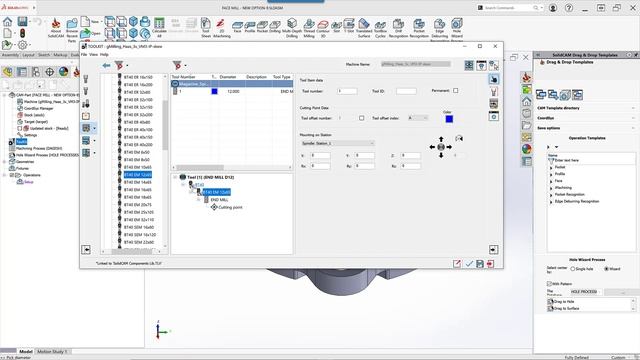Screen dimensions: 640x360
Task: Click blue back arrow in ToolKit
Action: [106, 65]
